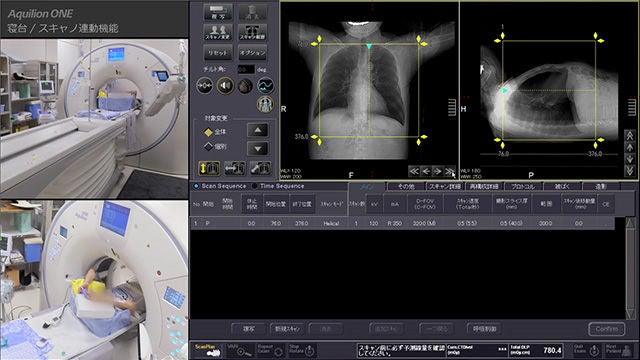Viewport: 640px width, 360px height.
Task: Select the lower dark diamond target option
Action: click(x=208, y=146)
